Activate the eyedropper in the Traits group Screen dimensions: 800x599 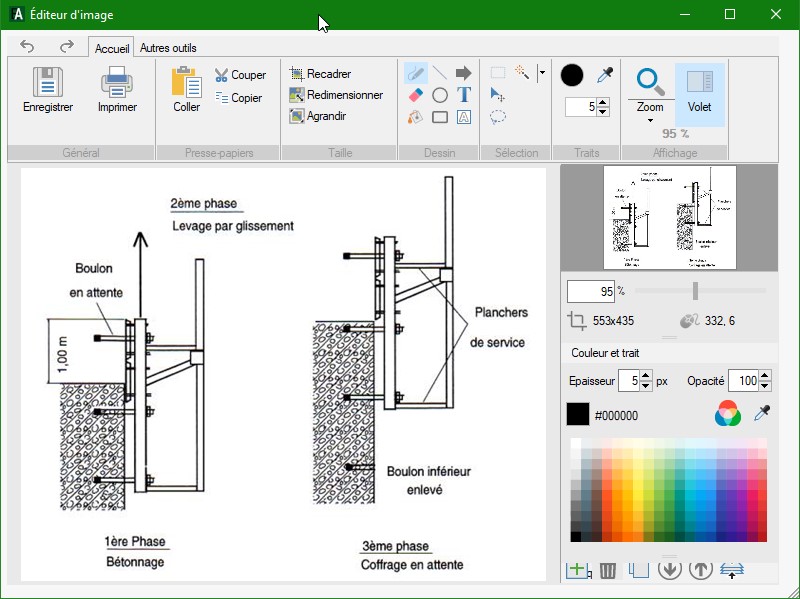pos(605,75)
